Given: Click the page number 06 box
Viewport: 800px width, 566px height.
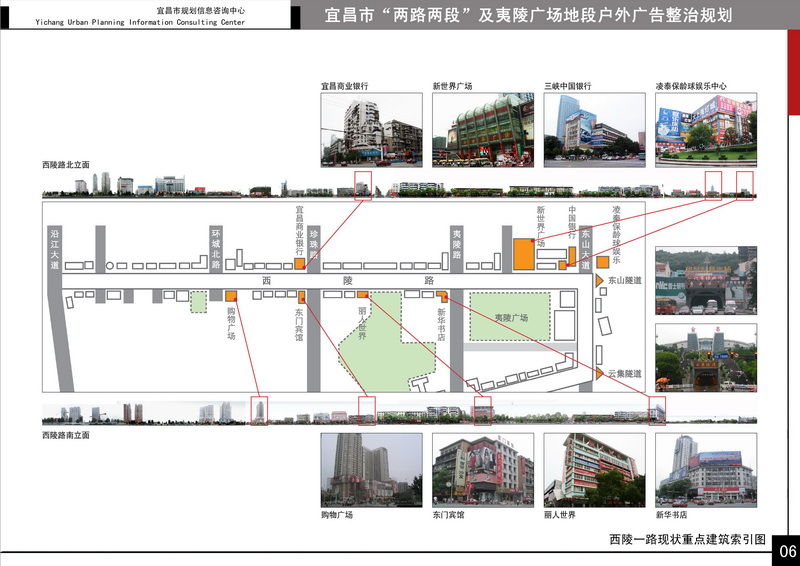Looking at the screenshot, I should [787, 551].
